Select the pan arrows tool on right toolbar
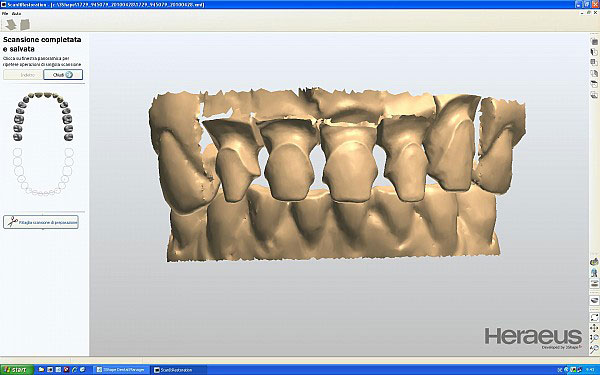The image size is (600, 375). tap(594, 328)
